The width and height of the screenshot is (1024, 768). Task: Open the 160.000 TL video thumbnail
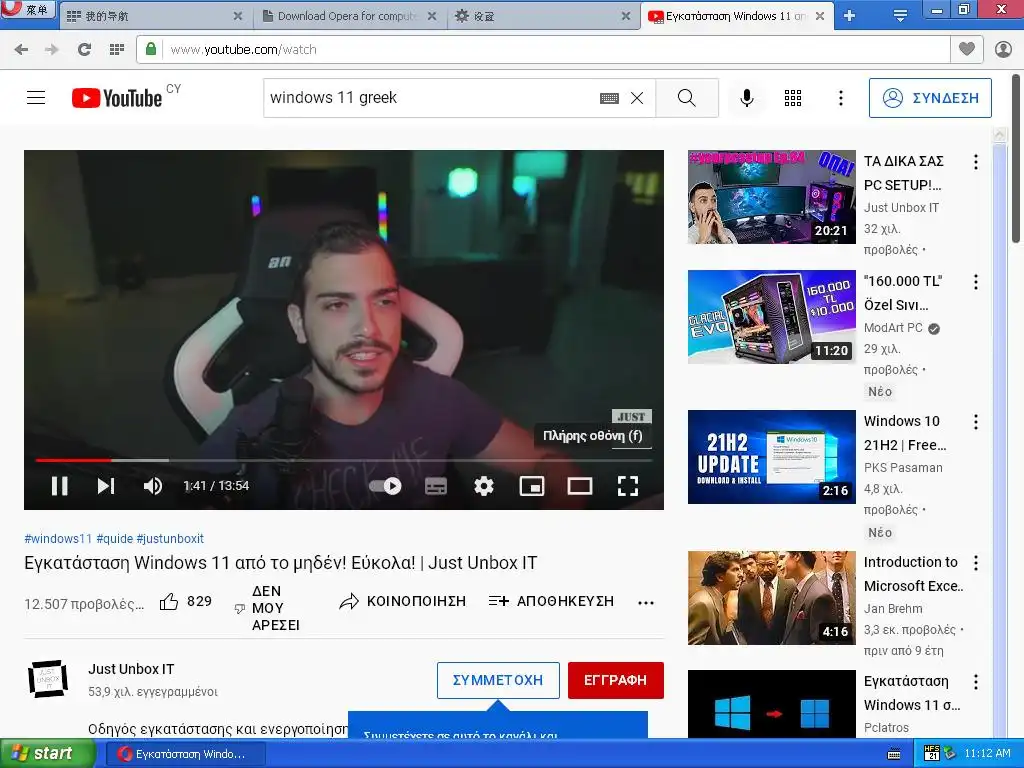click(772, 317)
